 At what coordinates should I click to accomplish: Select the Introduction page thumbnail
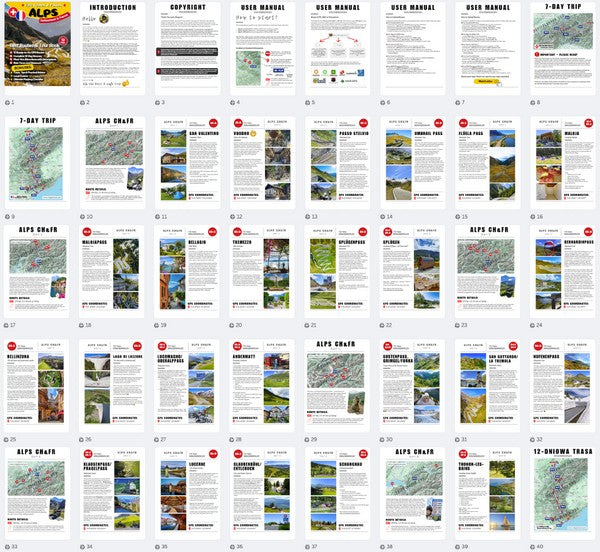[110, 48]
